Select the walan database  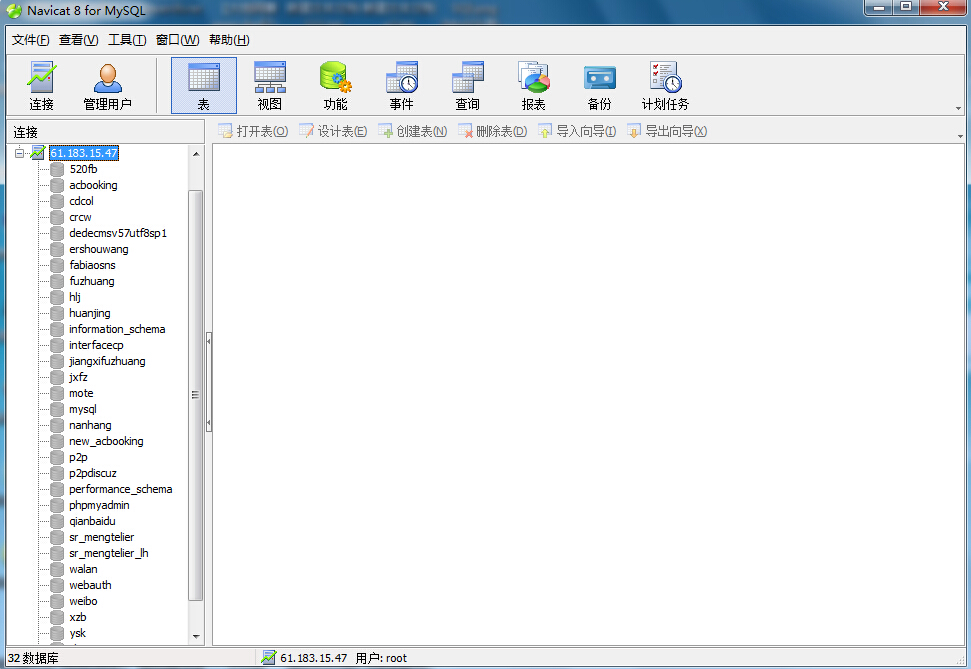[84, 569]
